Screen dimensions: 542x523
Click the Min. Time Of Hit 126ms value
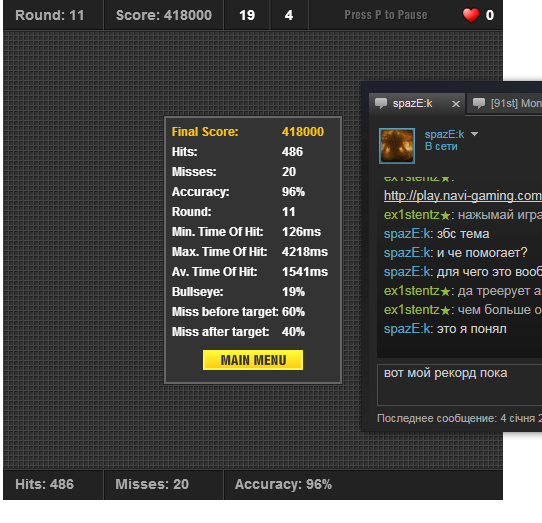click(301, 232)
